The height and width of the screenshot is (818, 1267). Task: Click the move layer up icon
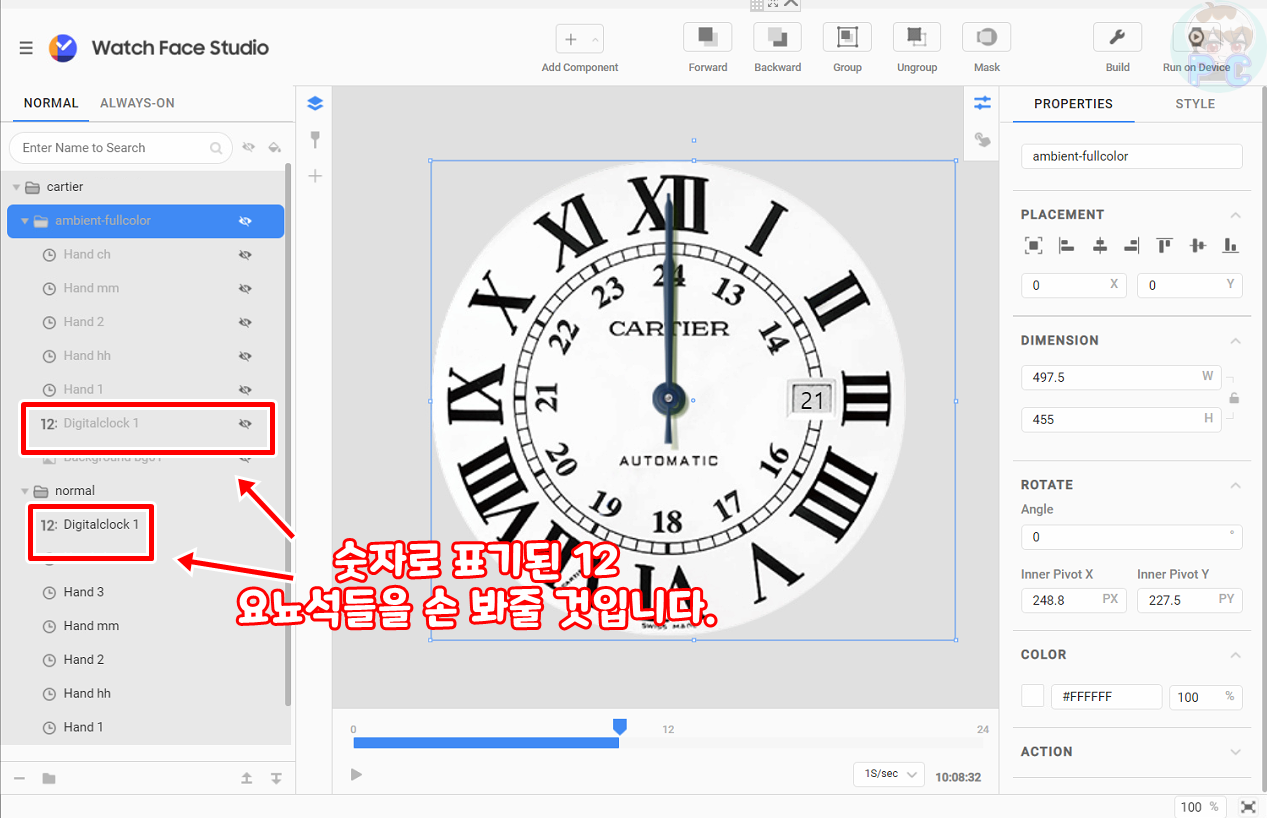[246, 778]
